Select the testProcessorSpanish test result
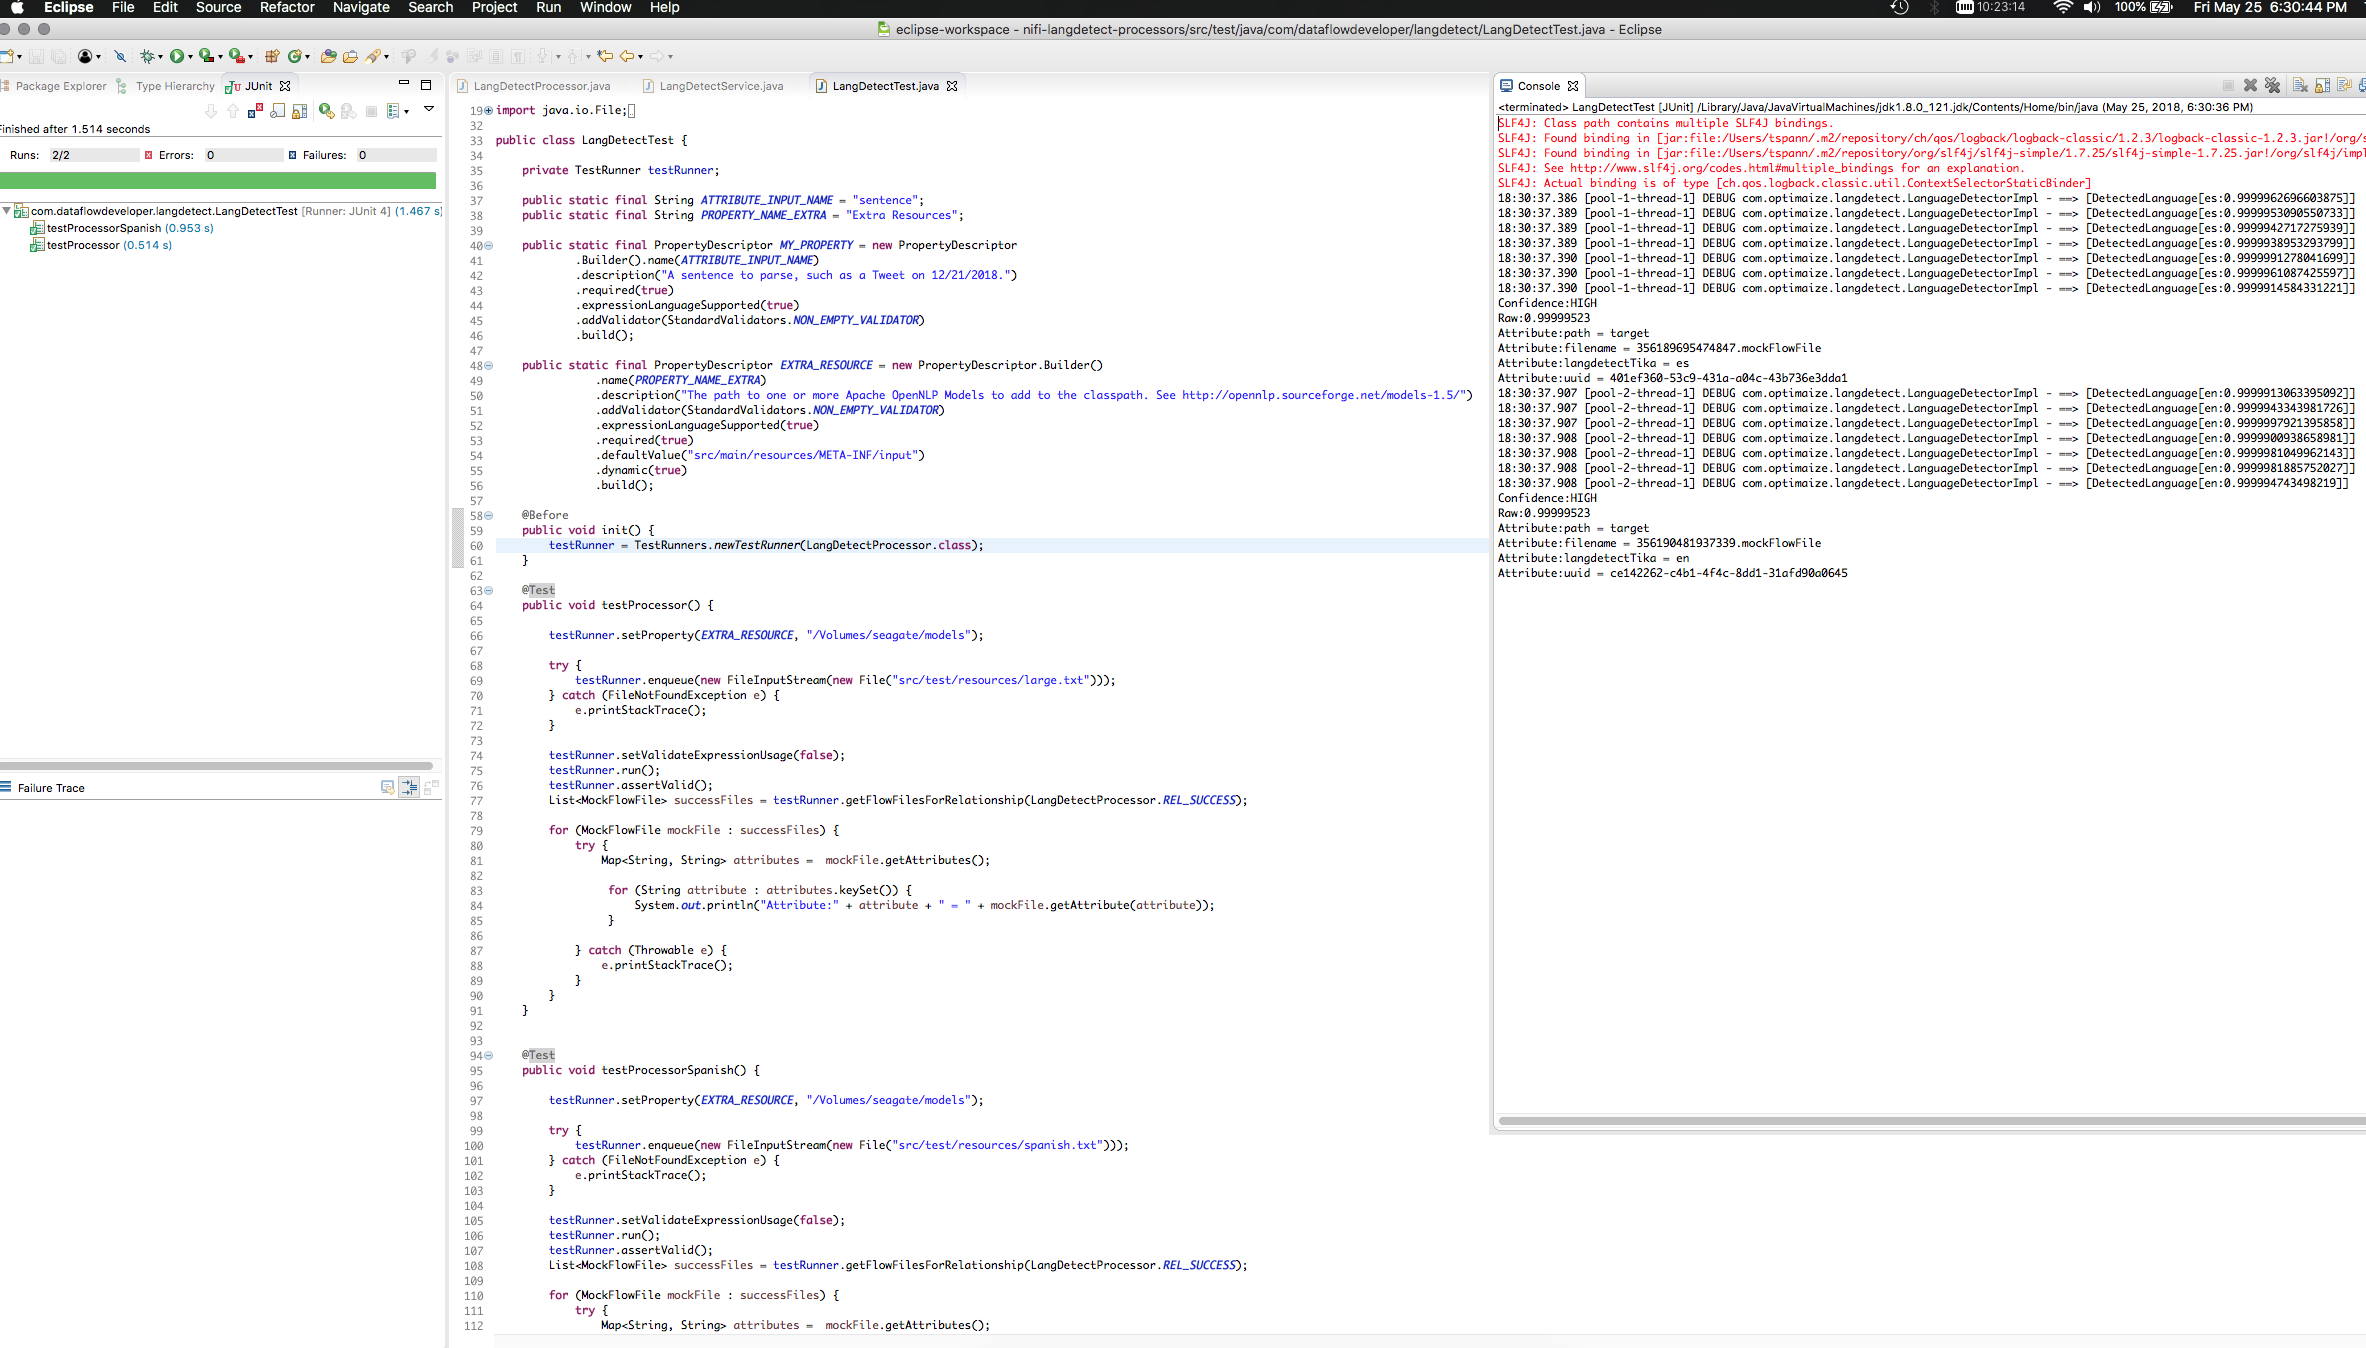Screen dimensions: 2366x1348 128,228
